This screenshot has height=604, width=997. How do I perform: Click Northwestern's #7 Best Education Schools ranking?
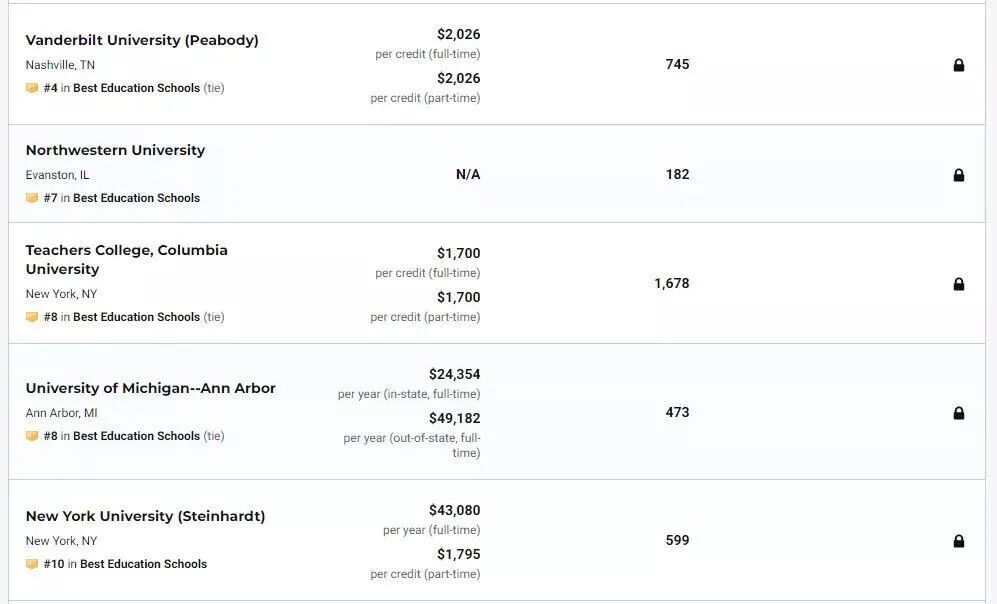coord(136,198)
